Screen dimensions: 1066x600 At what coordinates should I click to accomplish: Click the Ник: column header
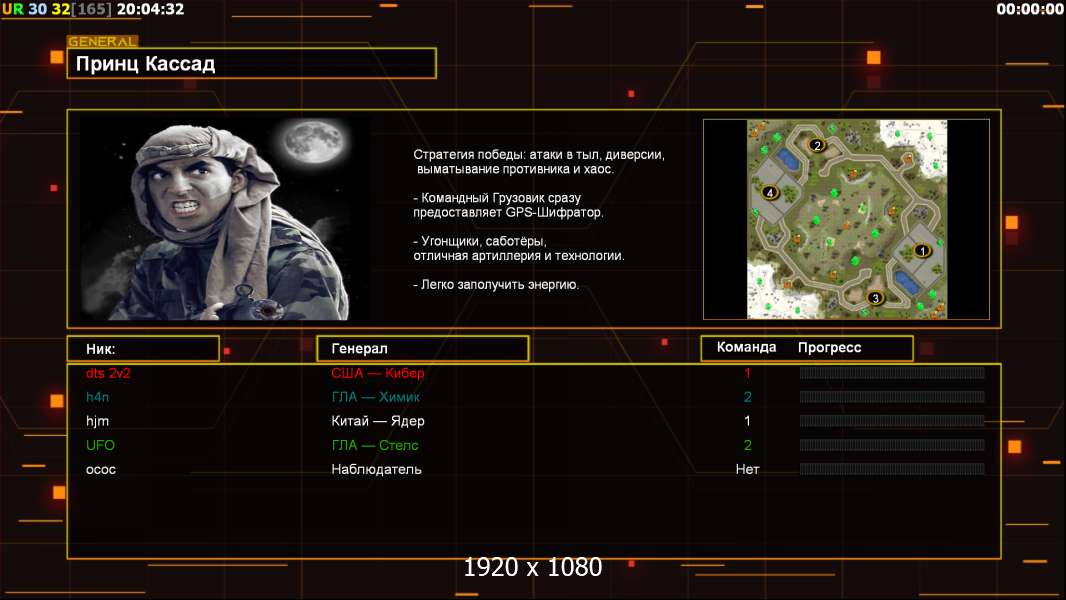[143, 349]
